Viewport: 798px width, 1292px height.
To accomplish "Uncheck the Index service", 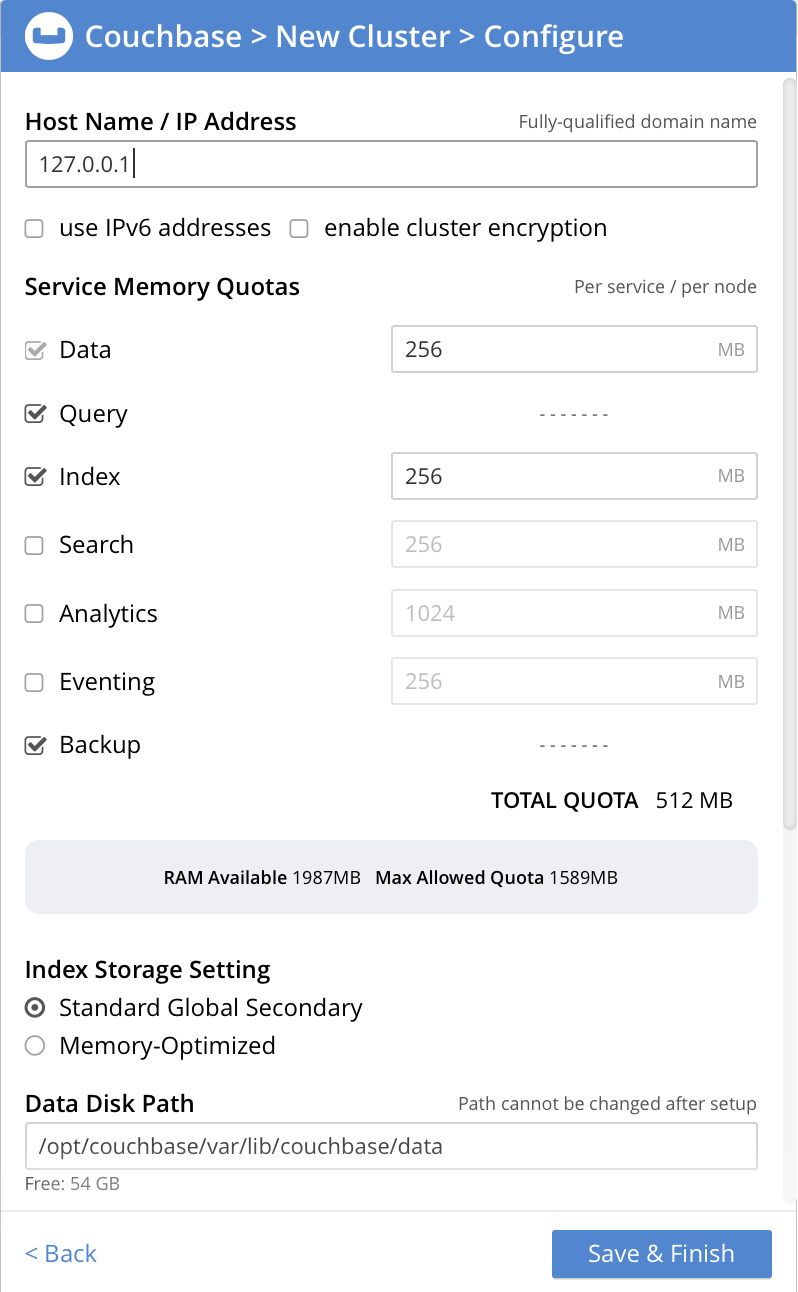I will point(33,477).
